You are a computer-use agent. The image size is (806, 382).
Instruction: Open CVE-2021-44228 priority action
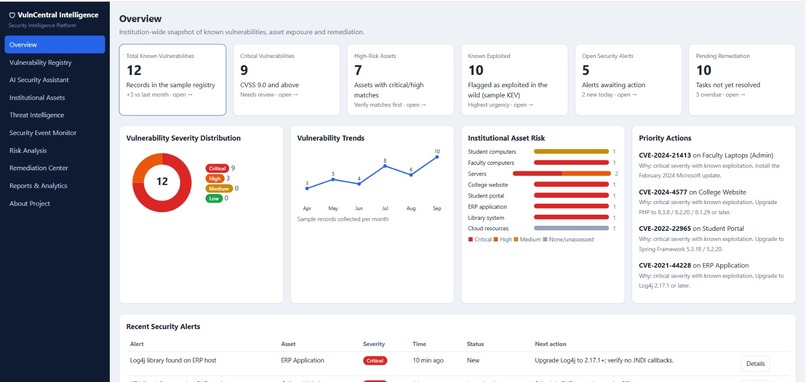pyautogui.click(x=713, y=275)
